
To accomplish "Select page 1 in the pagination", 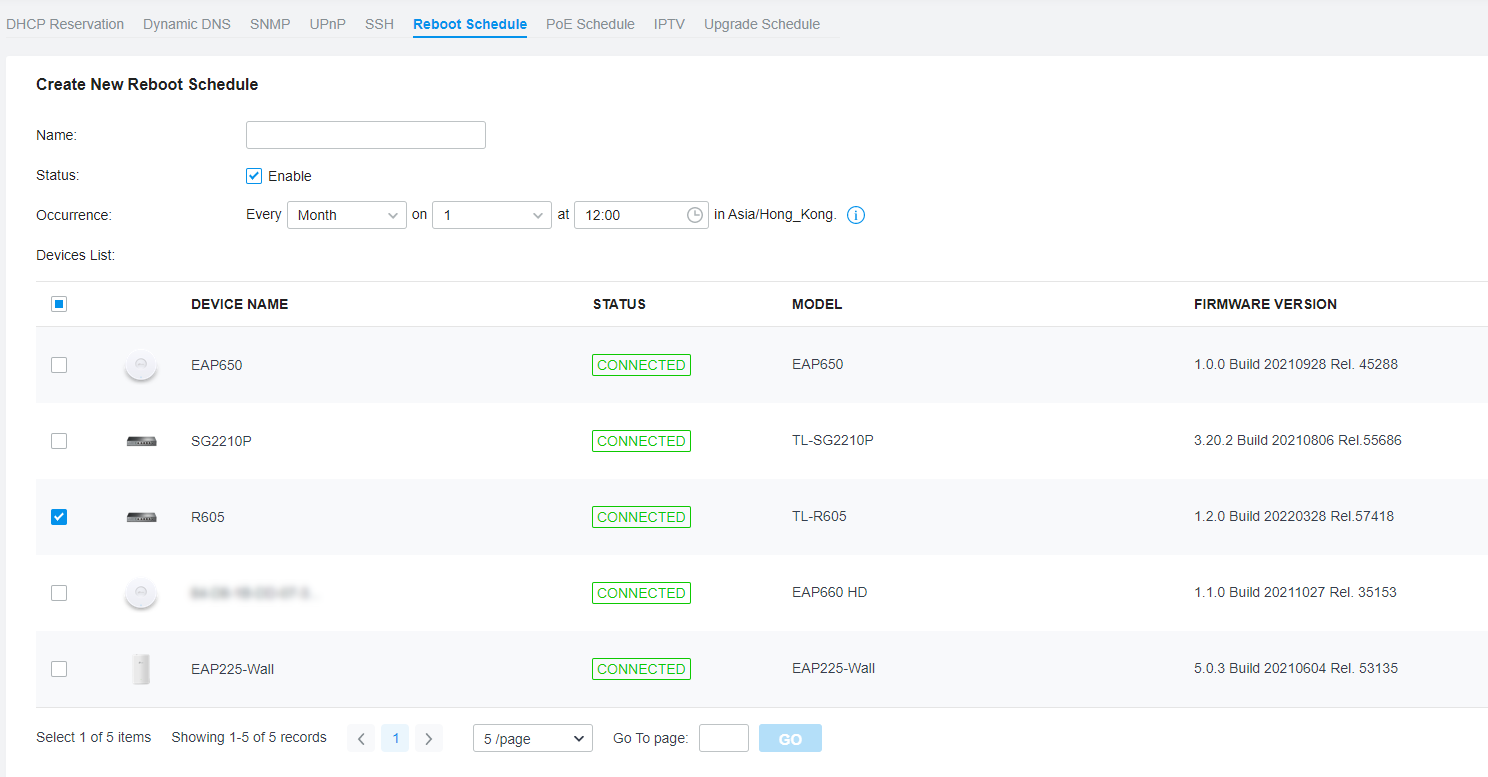I will 395,737.
